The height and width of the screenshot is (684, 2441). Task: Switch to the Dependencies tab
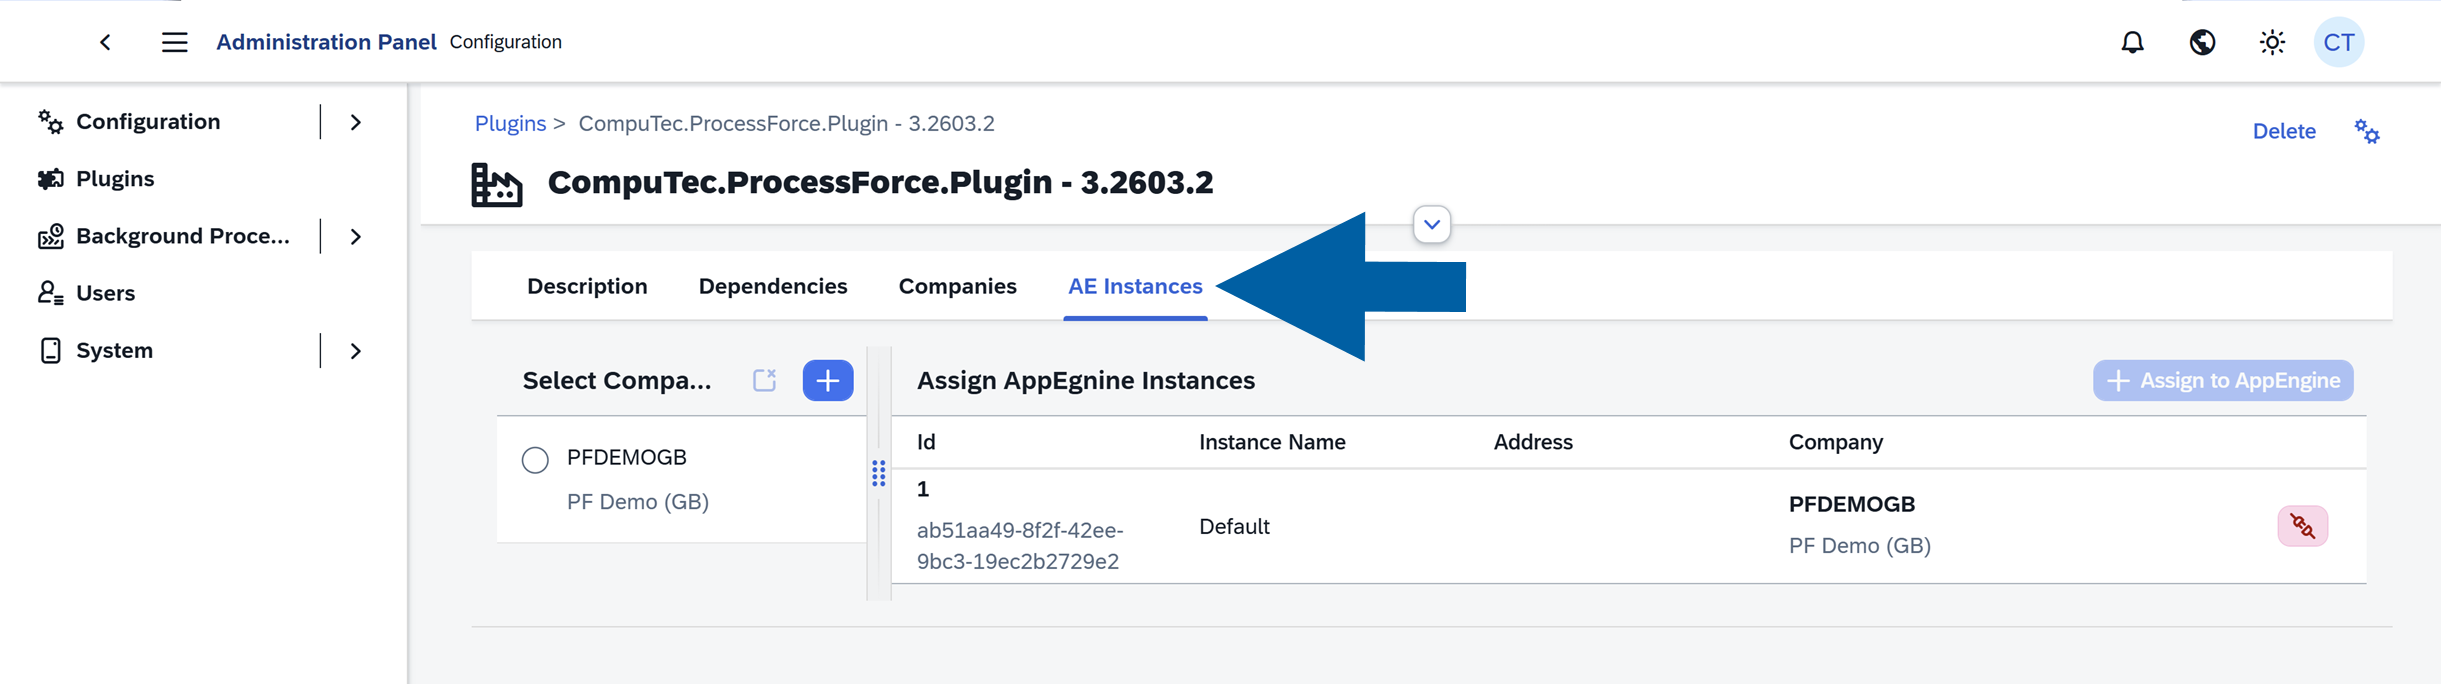point(773,287)
